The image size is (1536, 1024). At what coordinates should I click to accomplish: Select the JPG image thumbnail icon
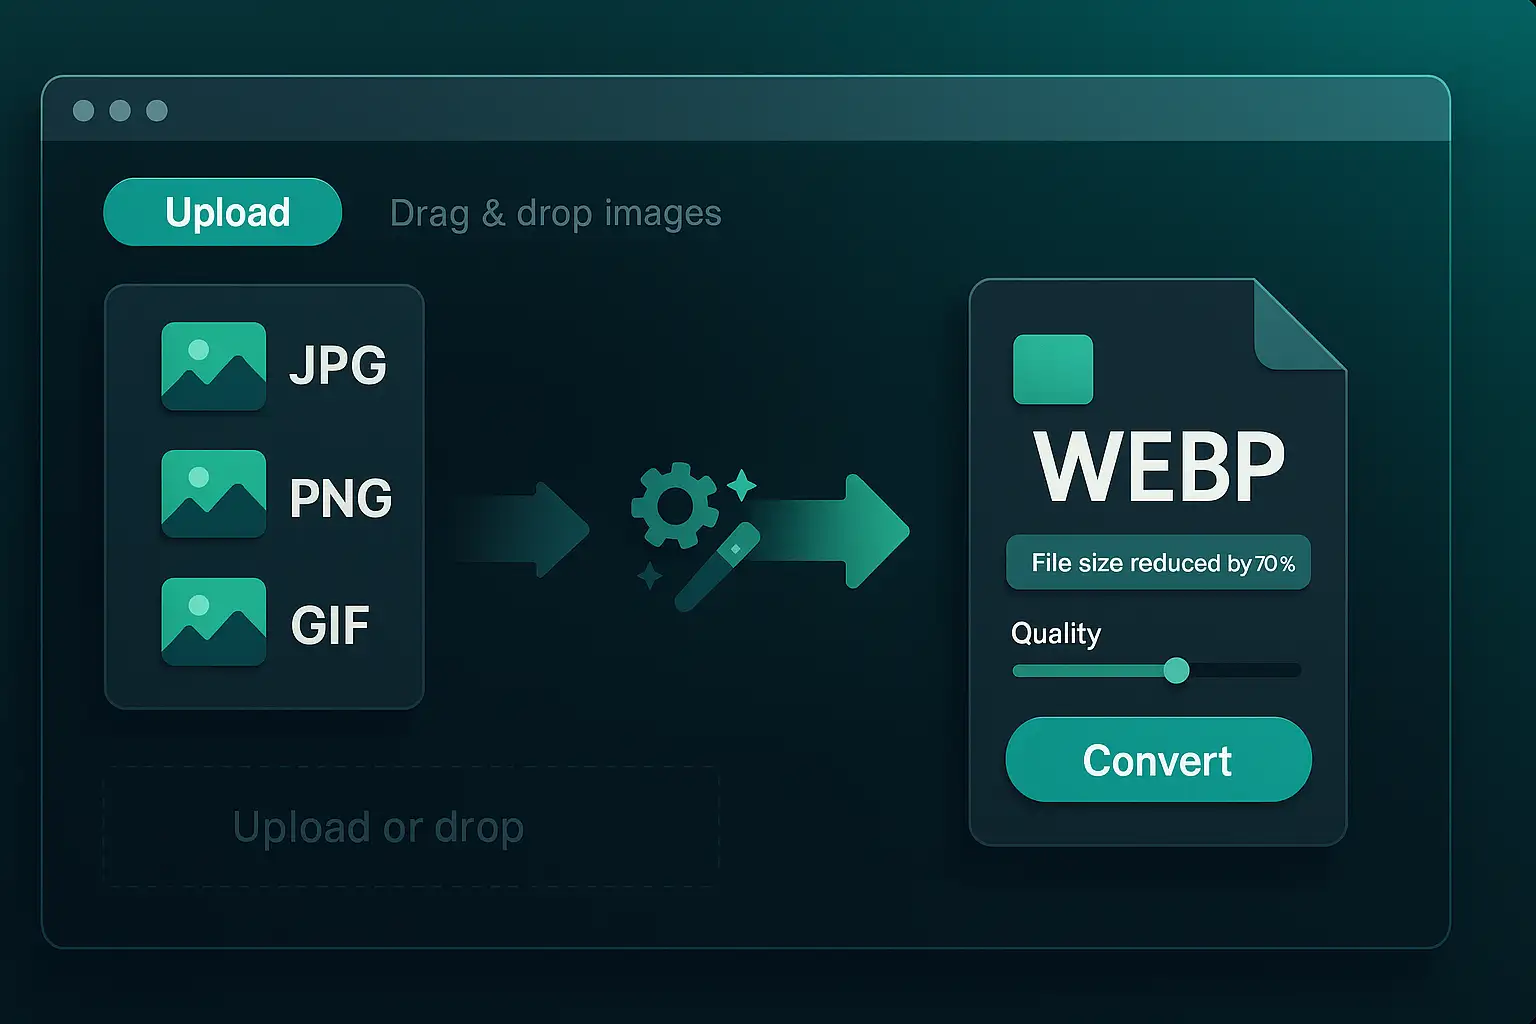tap(212, 367)
